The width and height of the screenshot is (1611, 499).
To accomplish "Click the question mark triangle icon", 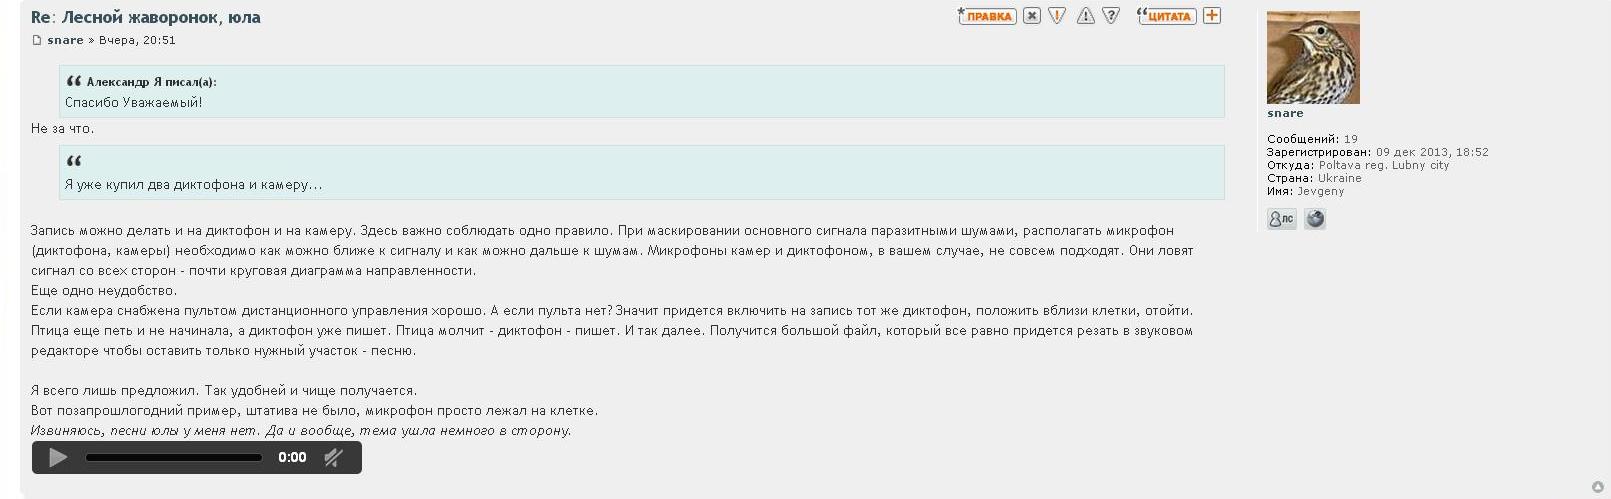I will tap(1111, 16).
